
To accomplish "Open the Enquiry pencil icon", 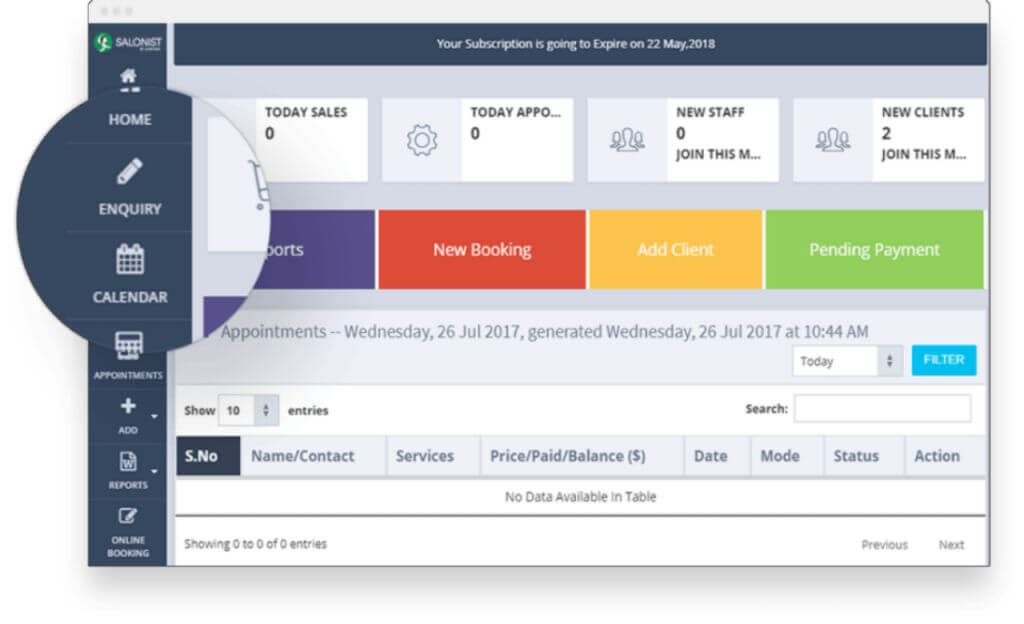I will (x=130, y=173).
